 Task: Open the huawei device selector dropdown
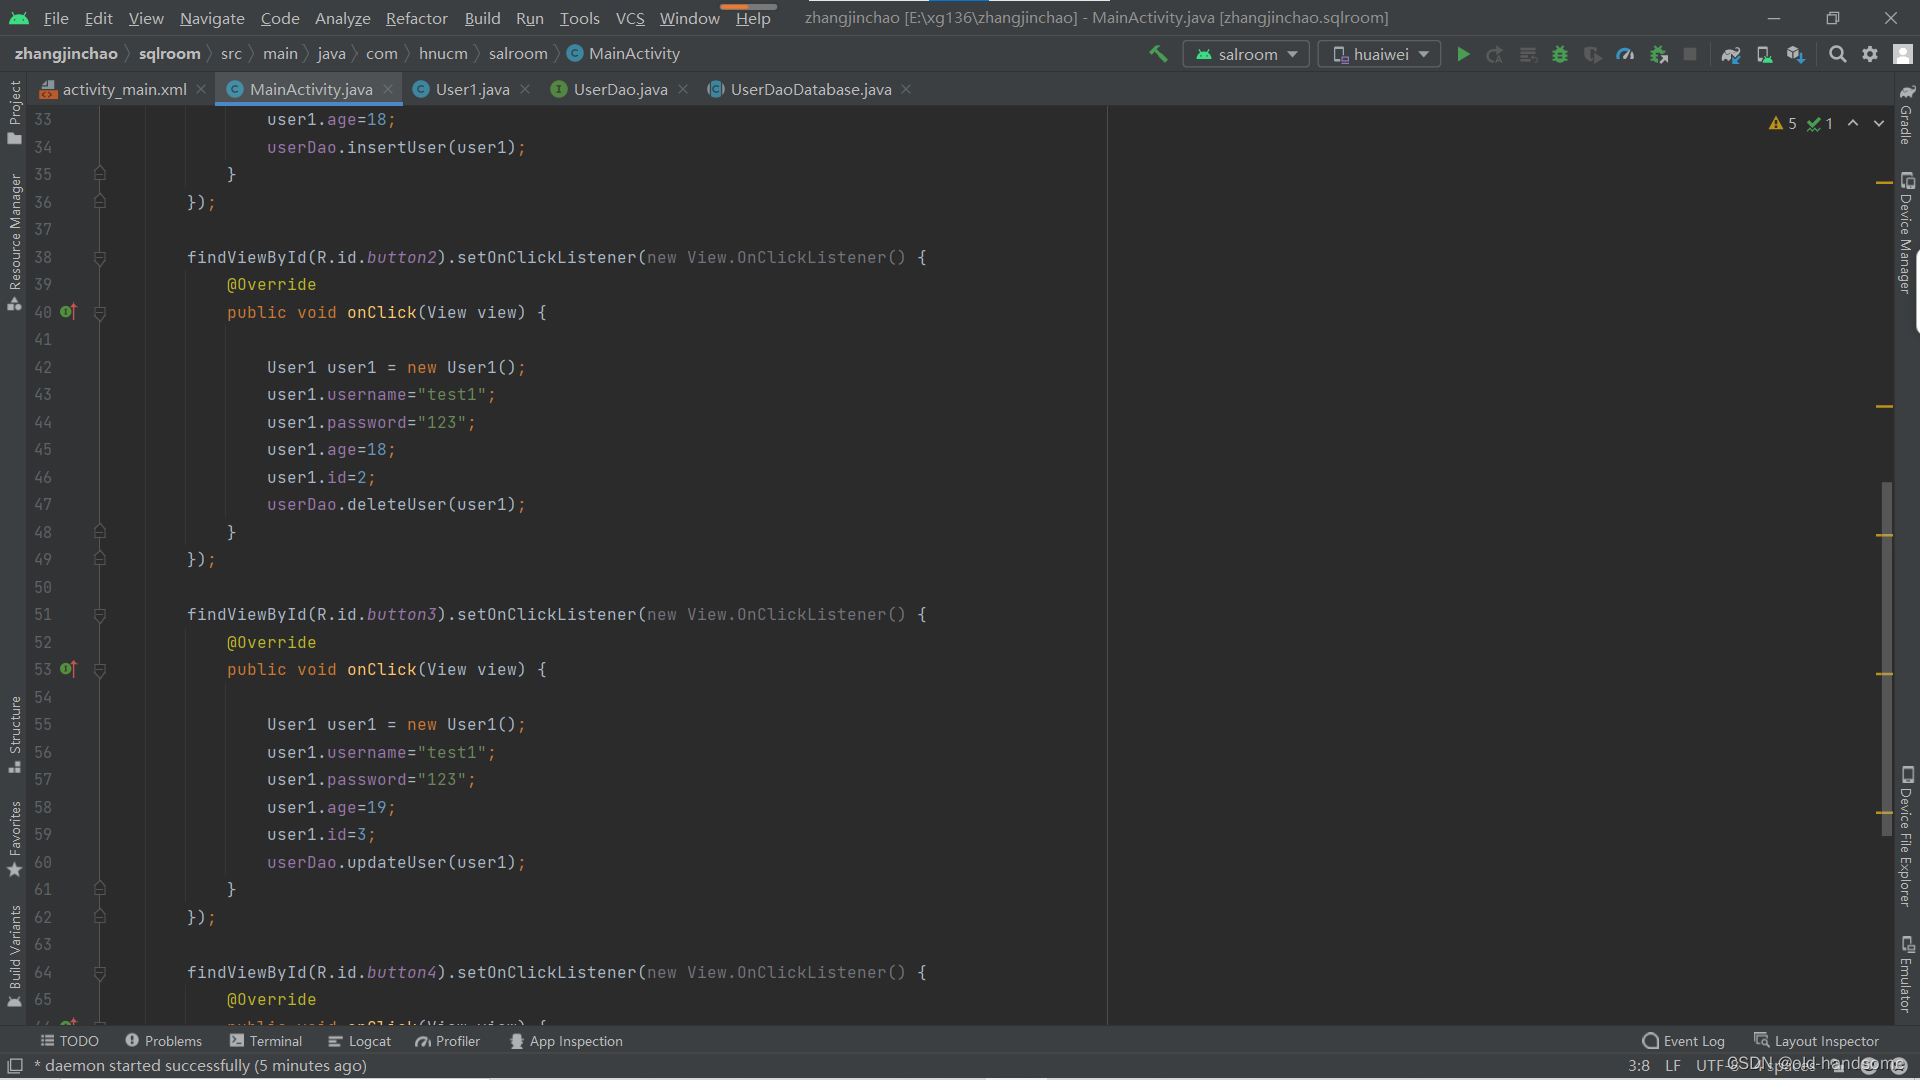(x=1379, y=54)
